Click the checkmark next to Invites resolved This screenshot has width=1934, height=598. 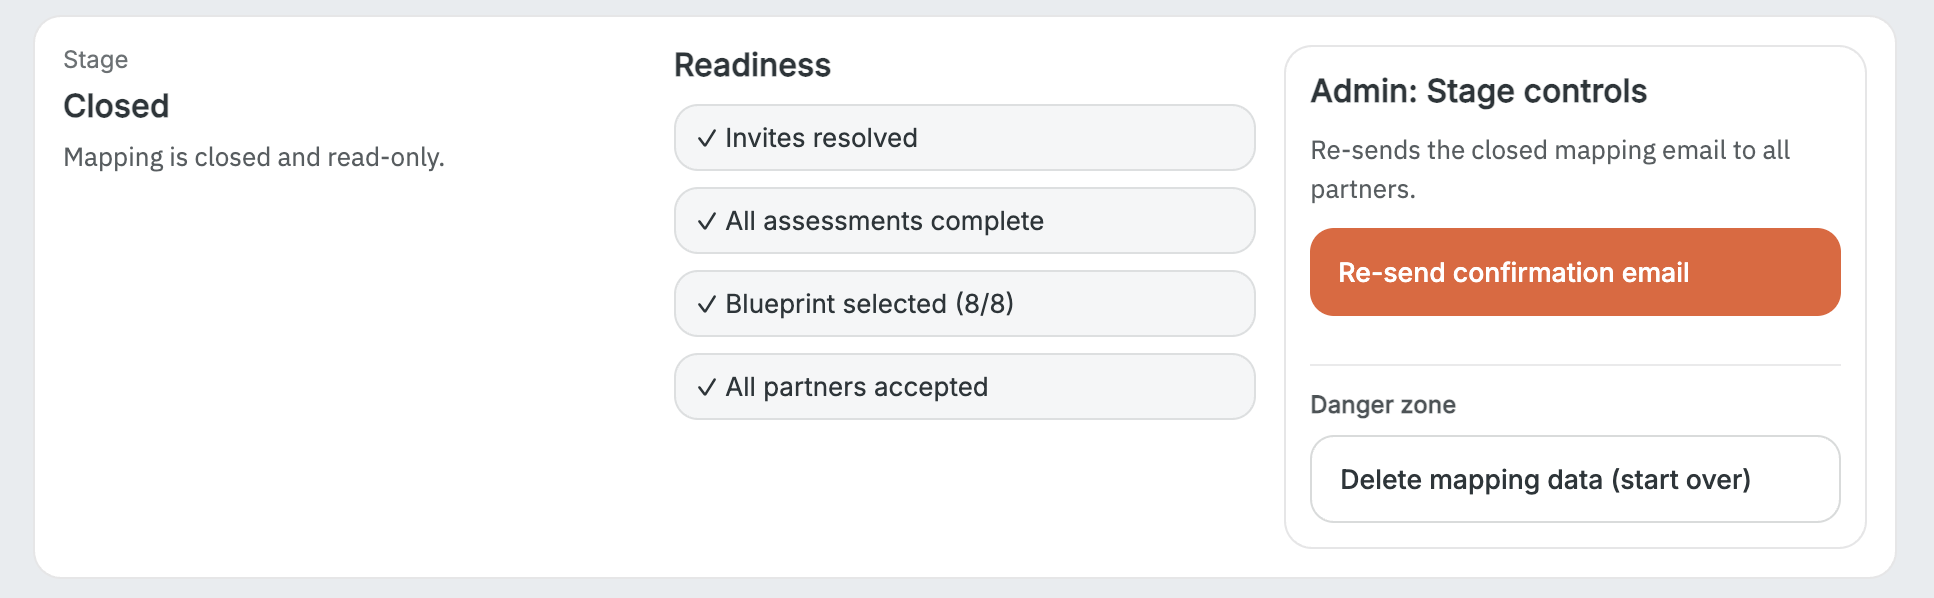tap(707, 138)
